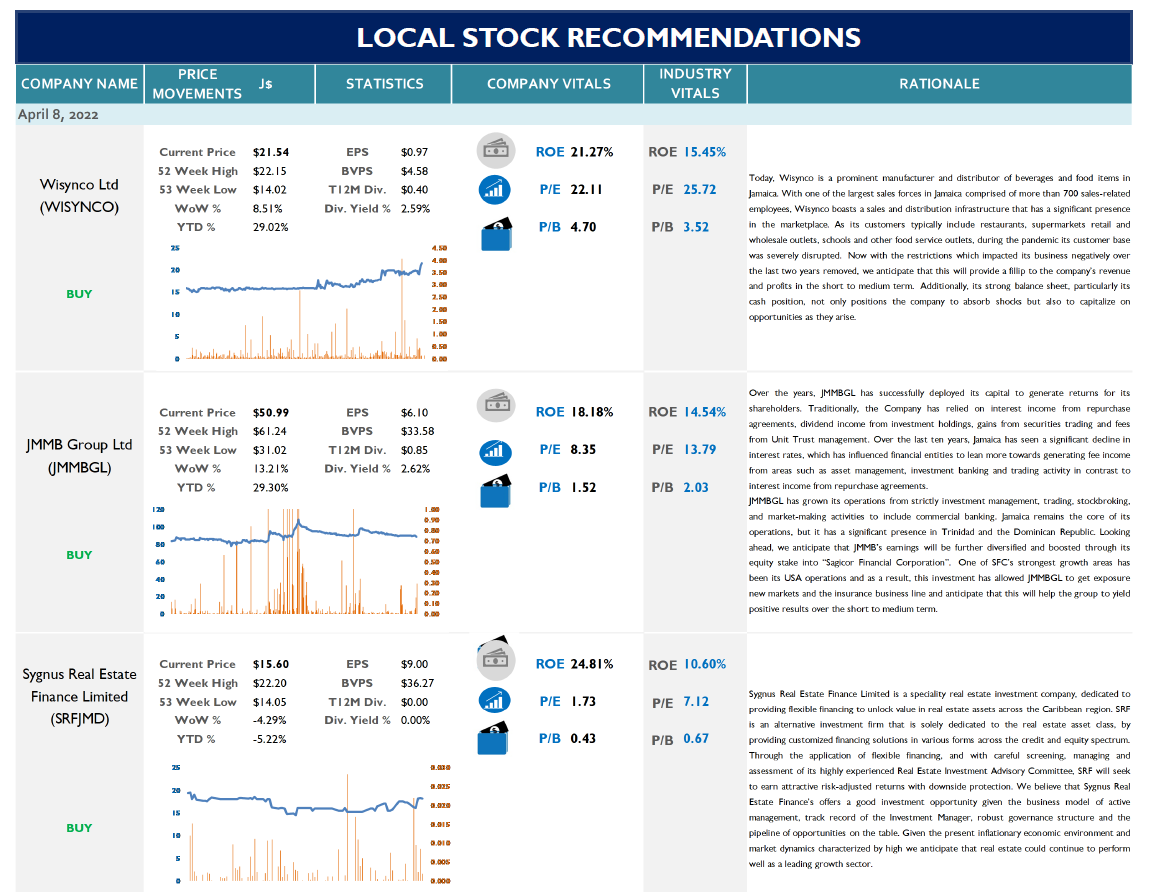Viewport: 1166px width, 892px height.
Task: Click the JMMB BVPS value $33.58
Action: coord(417,431)
